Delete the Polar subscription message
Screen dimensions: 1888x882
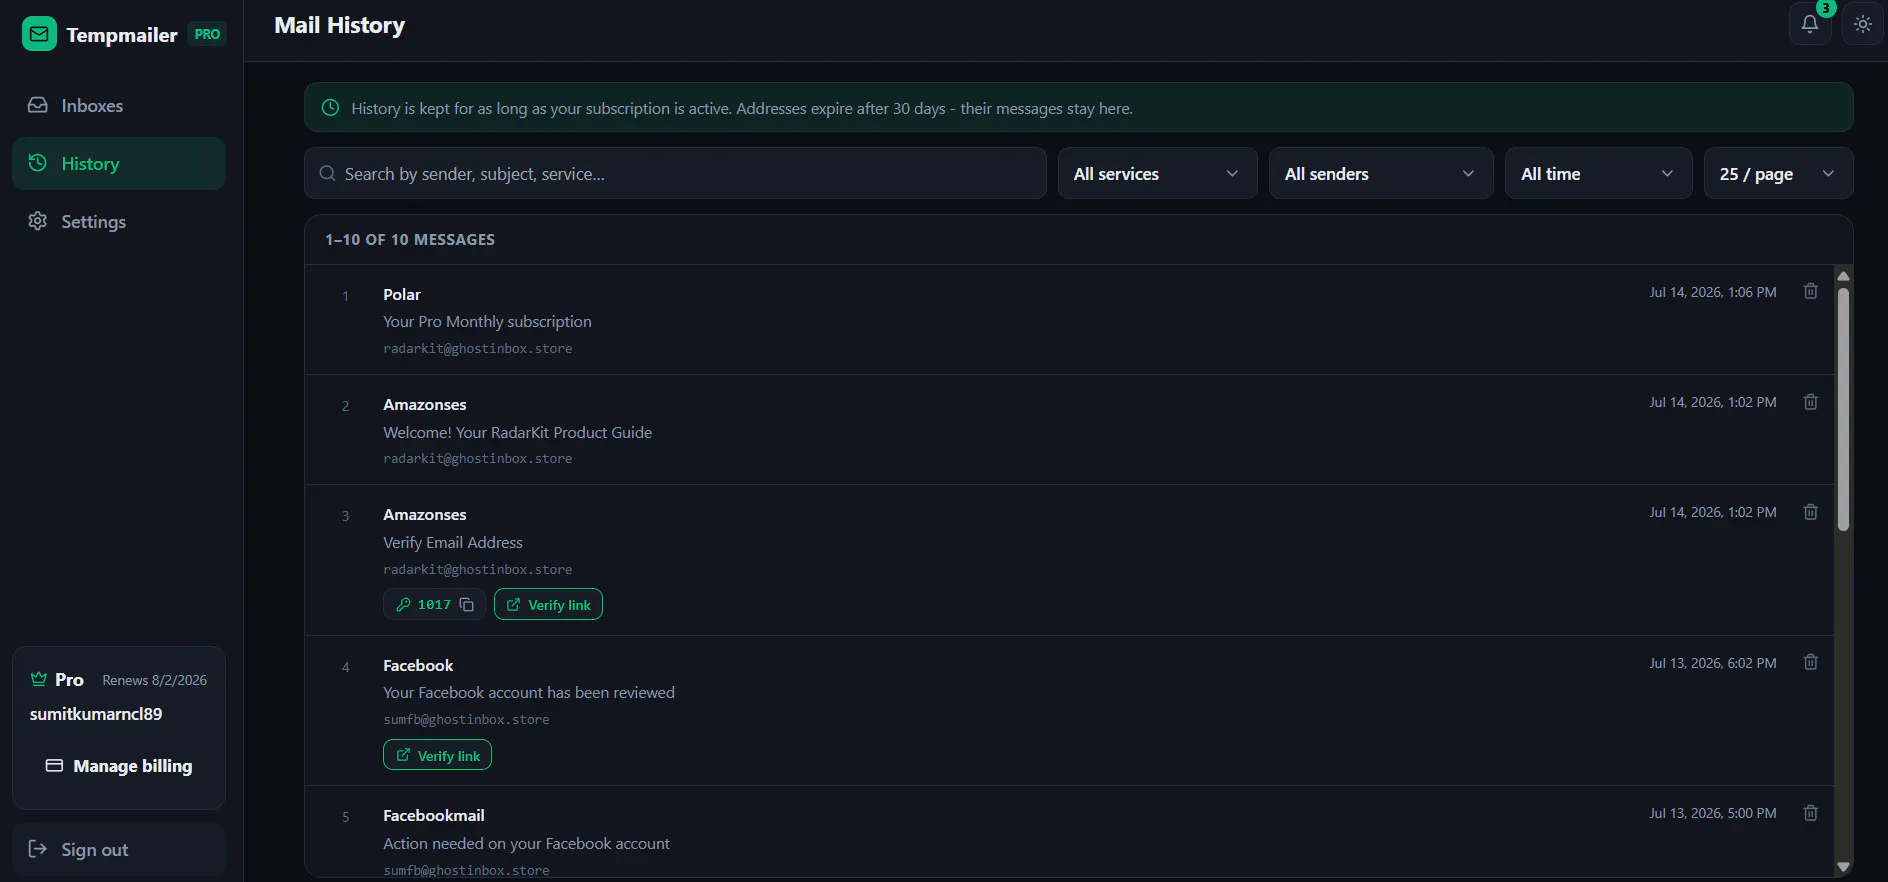pos(1810,291)
